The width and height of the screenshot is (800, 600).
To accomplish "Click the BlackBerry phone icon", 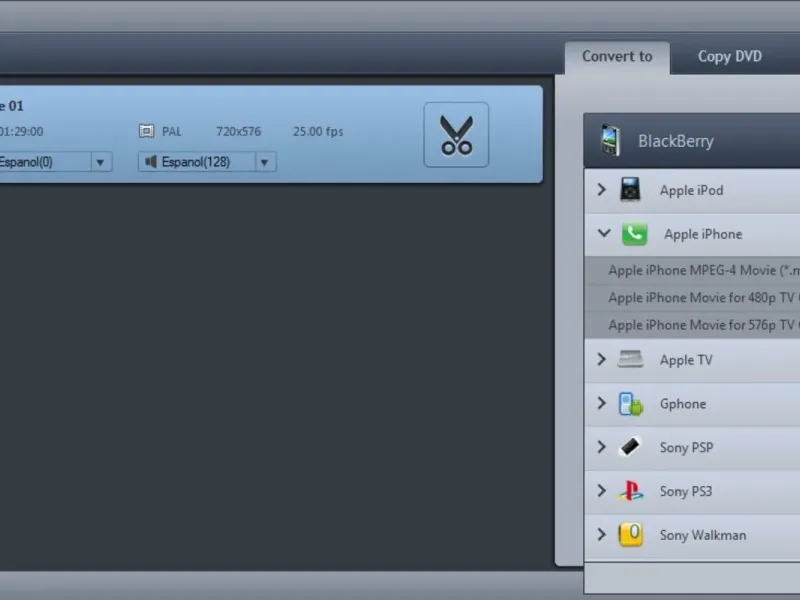I will [610, 140].
